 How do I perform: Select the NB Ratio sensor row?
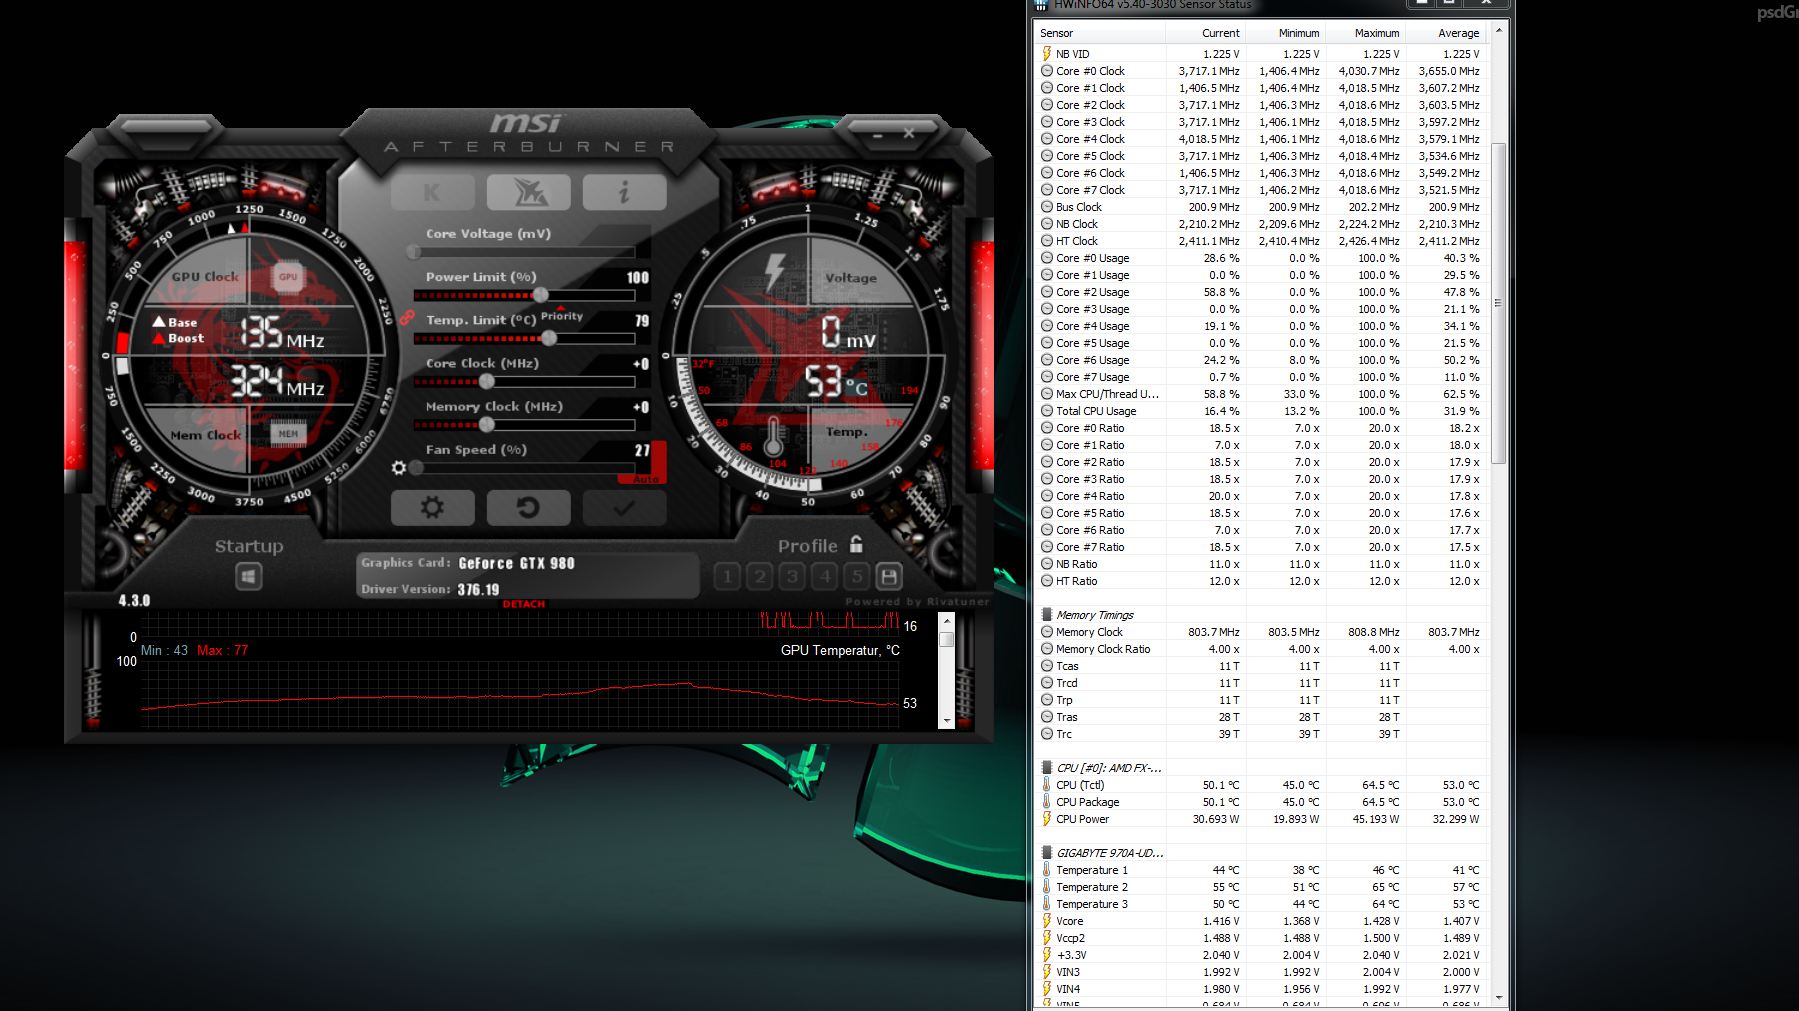[x=1261, y=564]
